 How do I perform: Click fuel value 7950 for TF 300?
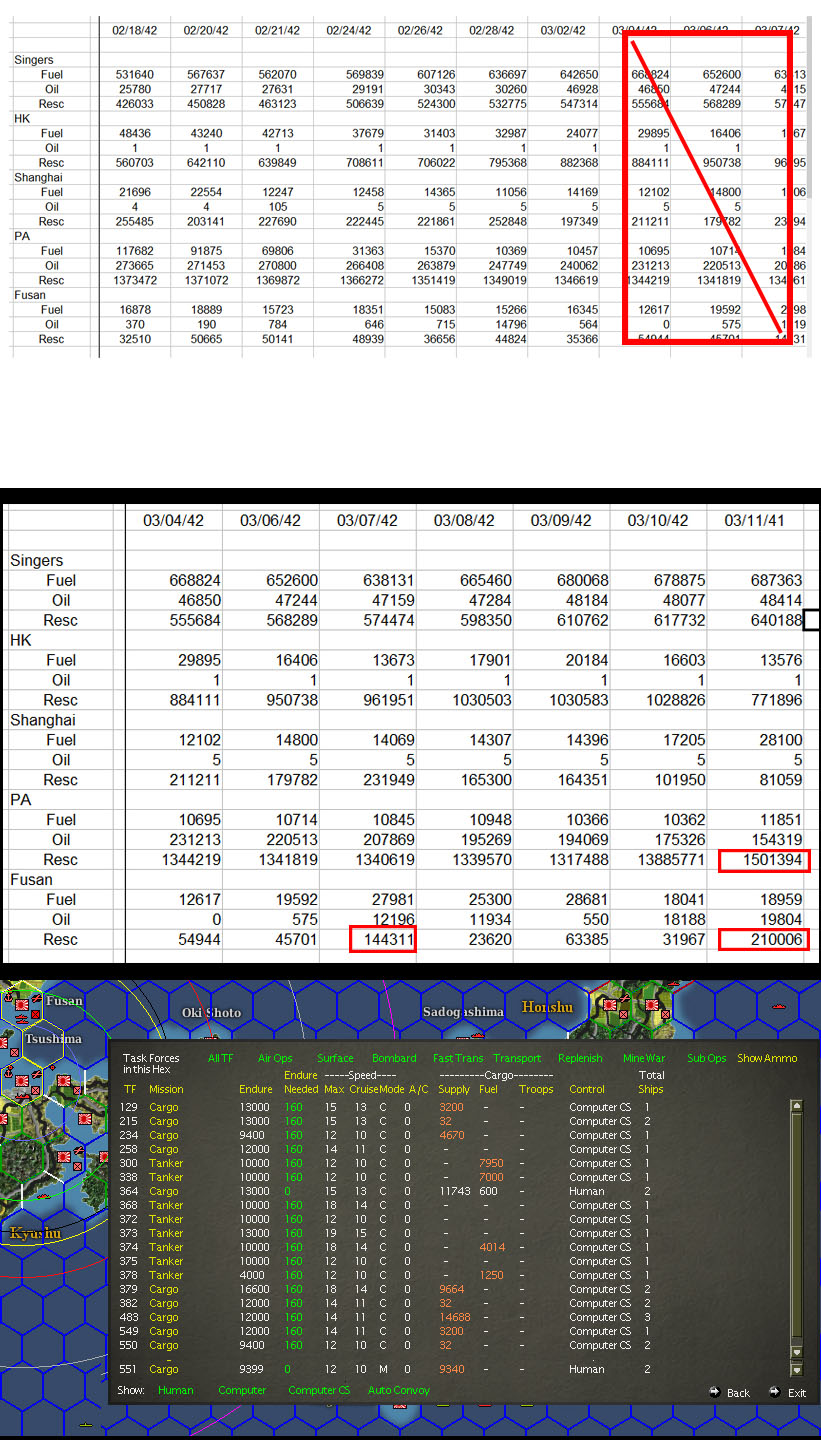click(490, 1163)
